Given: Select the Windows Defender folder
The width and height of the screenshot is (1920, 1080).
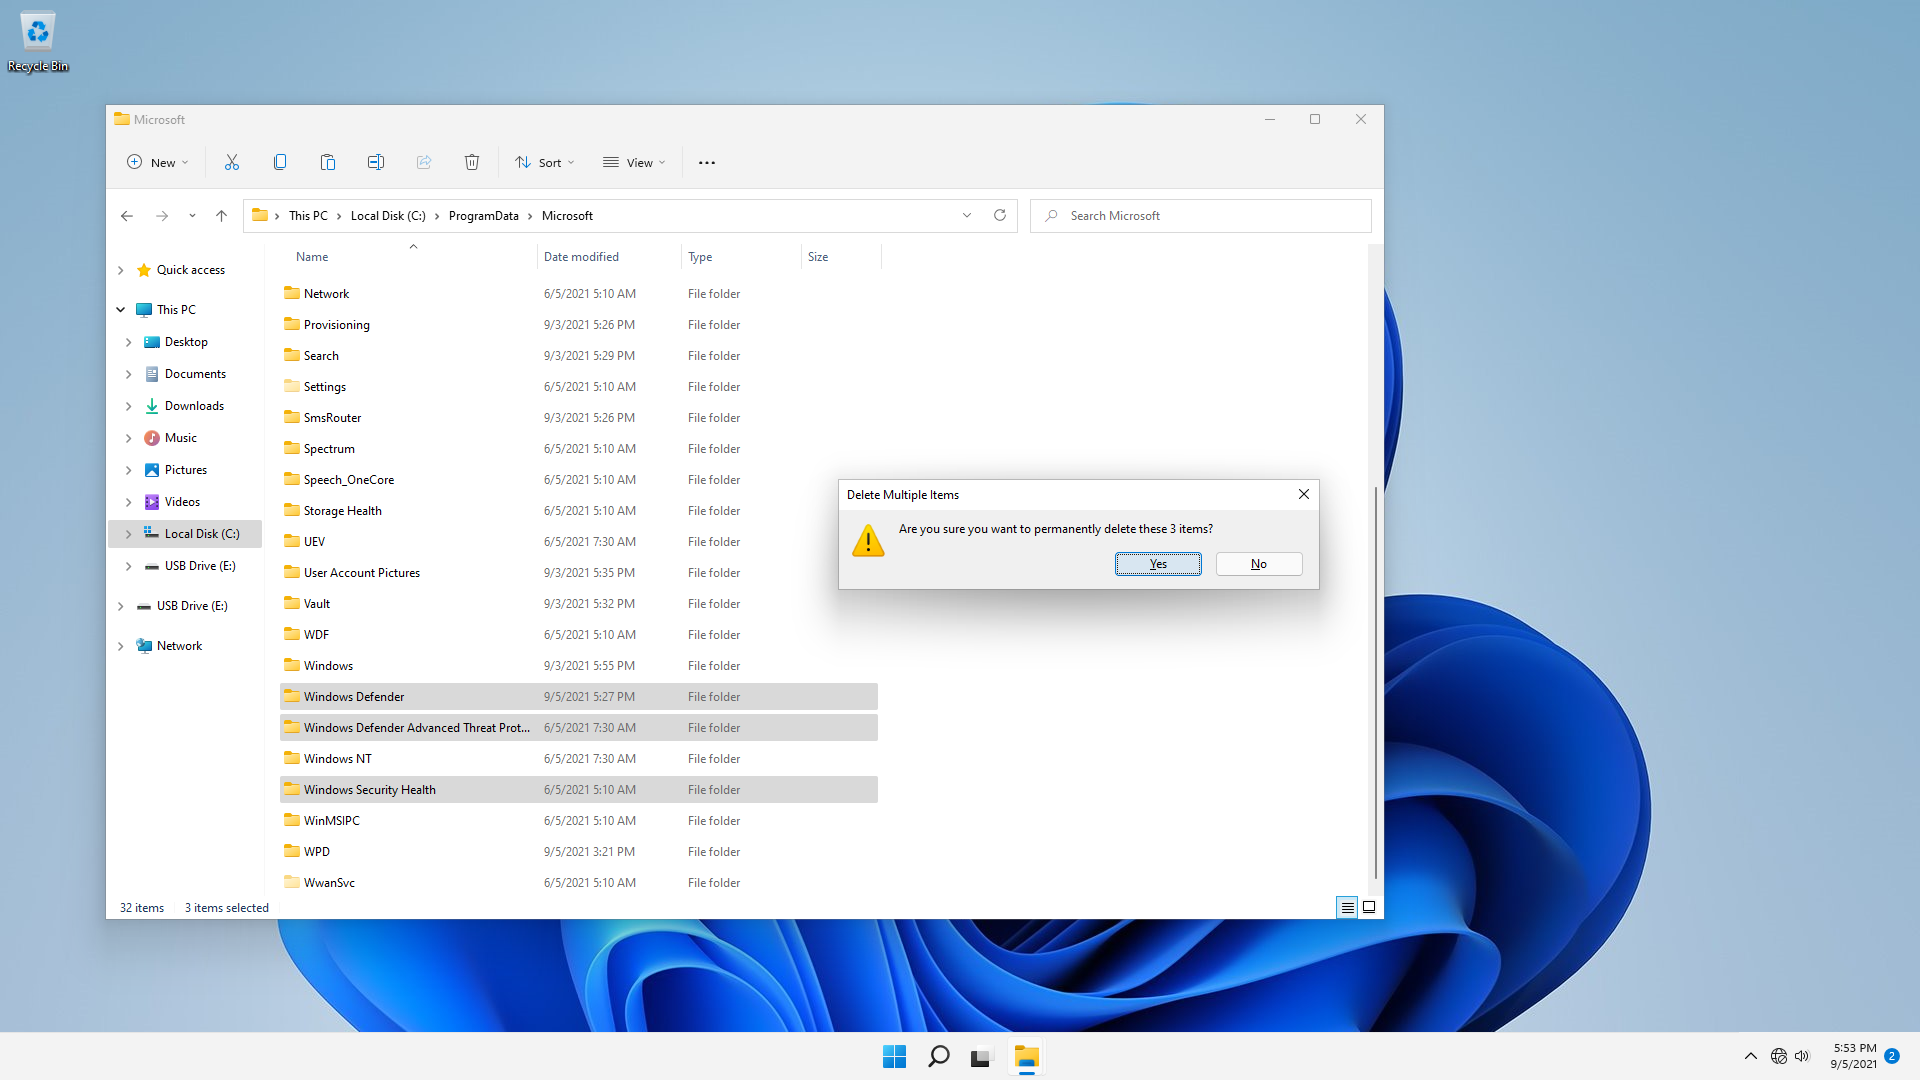Looking at the screenshot, I should tap(352, 695).
